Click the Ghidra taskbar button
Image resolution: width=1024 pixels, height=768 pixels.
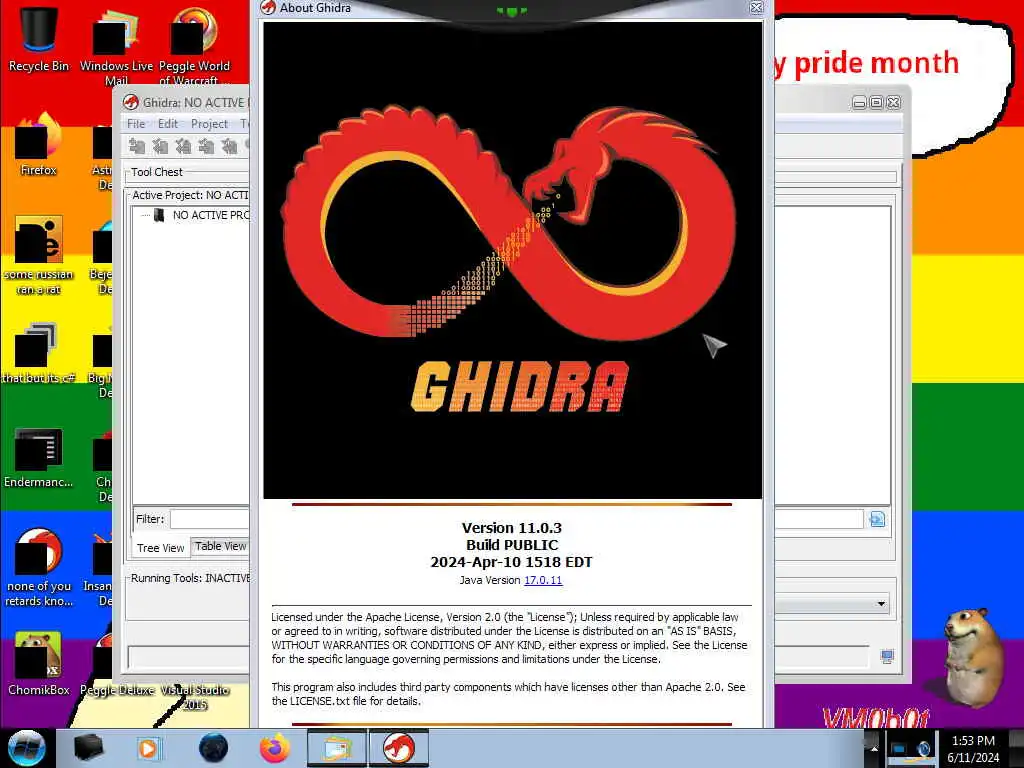[x=398, y=748]
